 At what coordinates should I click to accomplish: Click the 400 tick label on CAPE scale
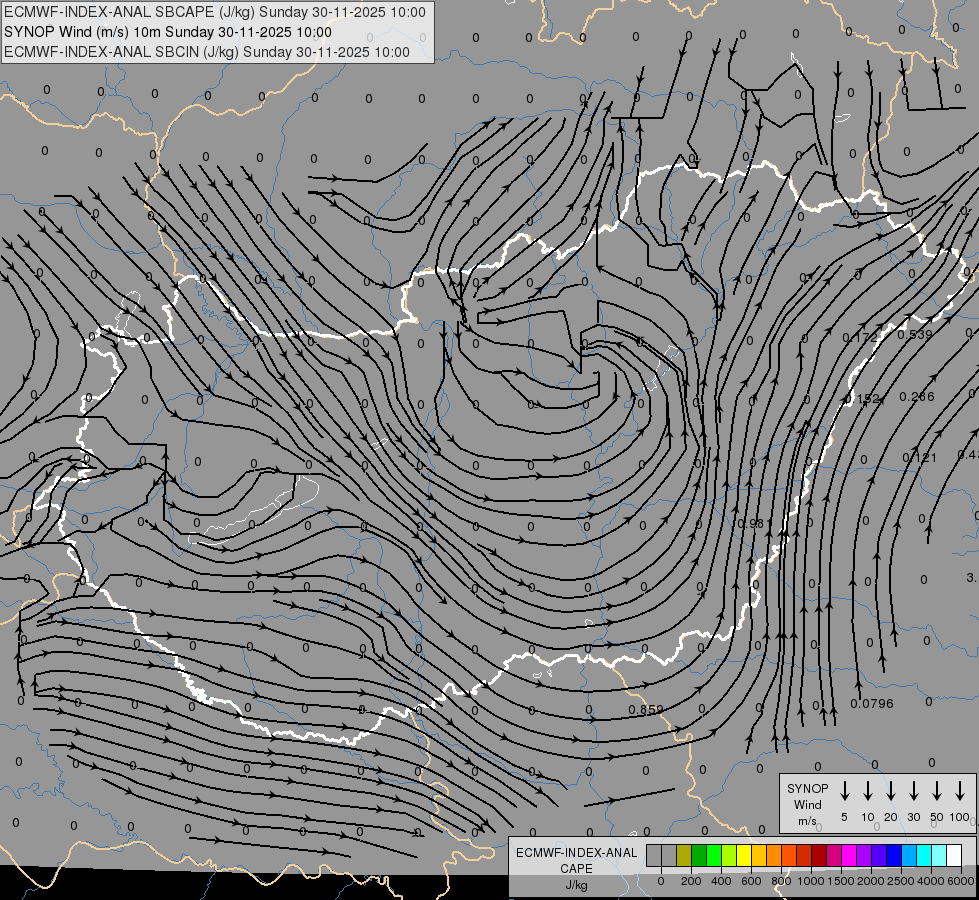721,881
